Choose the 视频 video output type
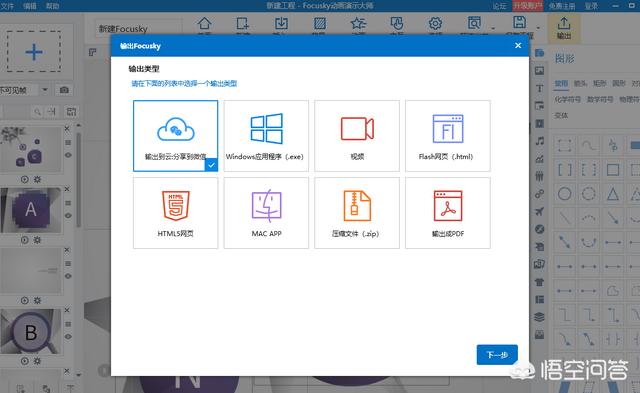Screen dimensions: 640x393 357,136
